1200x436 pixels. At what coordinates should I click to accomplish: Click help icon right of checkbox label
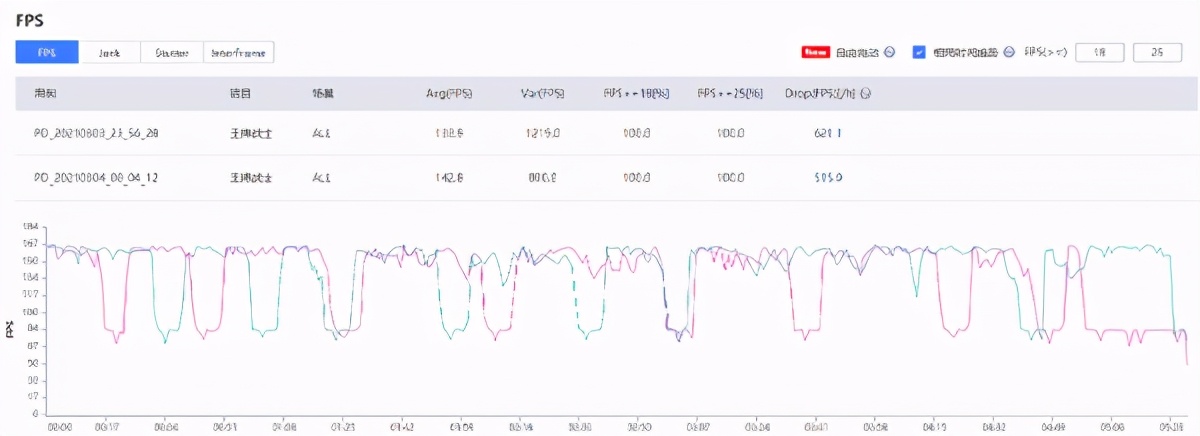(1009, 52)
